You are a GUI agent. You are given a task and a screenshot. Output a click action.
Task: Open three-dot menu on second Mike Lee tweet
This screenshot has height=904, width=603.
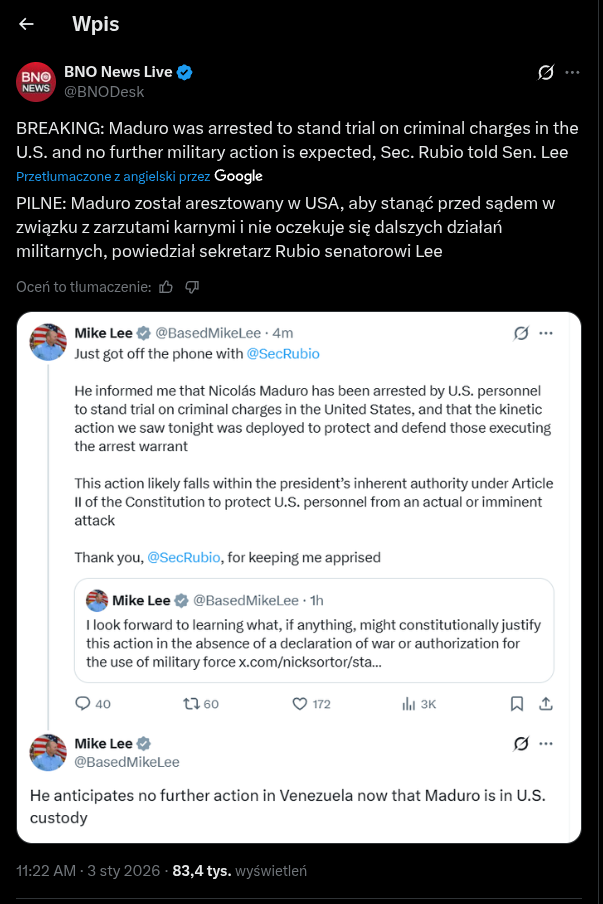pos(546,744)
